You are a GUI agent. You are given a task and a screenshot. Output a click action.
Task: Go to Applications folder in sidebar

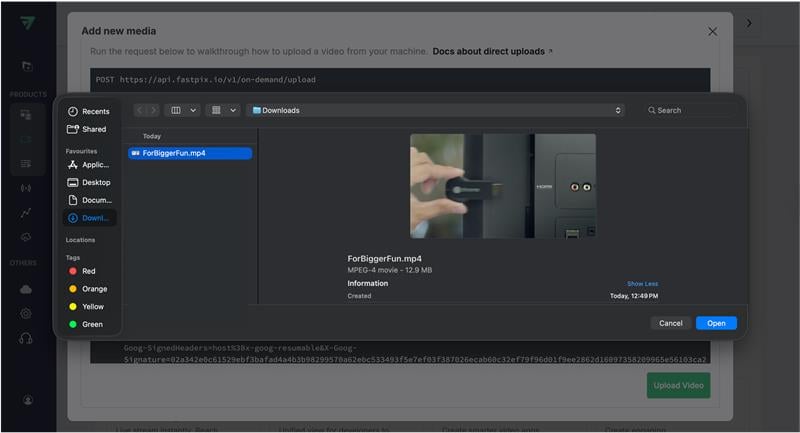(x=89, y=165)
